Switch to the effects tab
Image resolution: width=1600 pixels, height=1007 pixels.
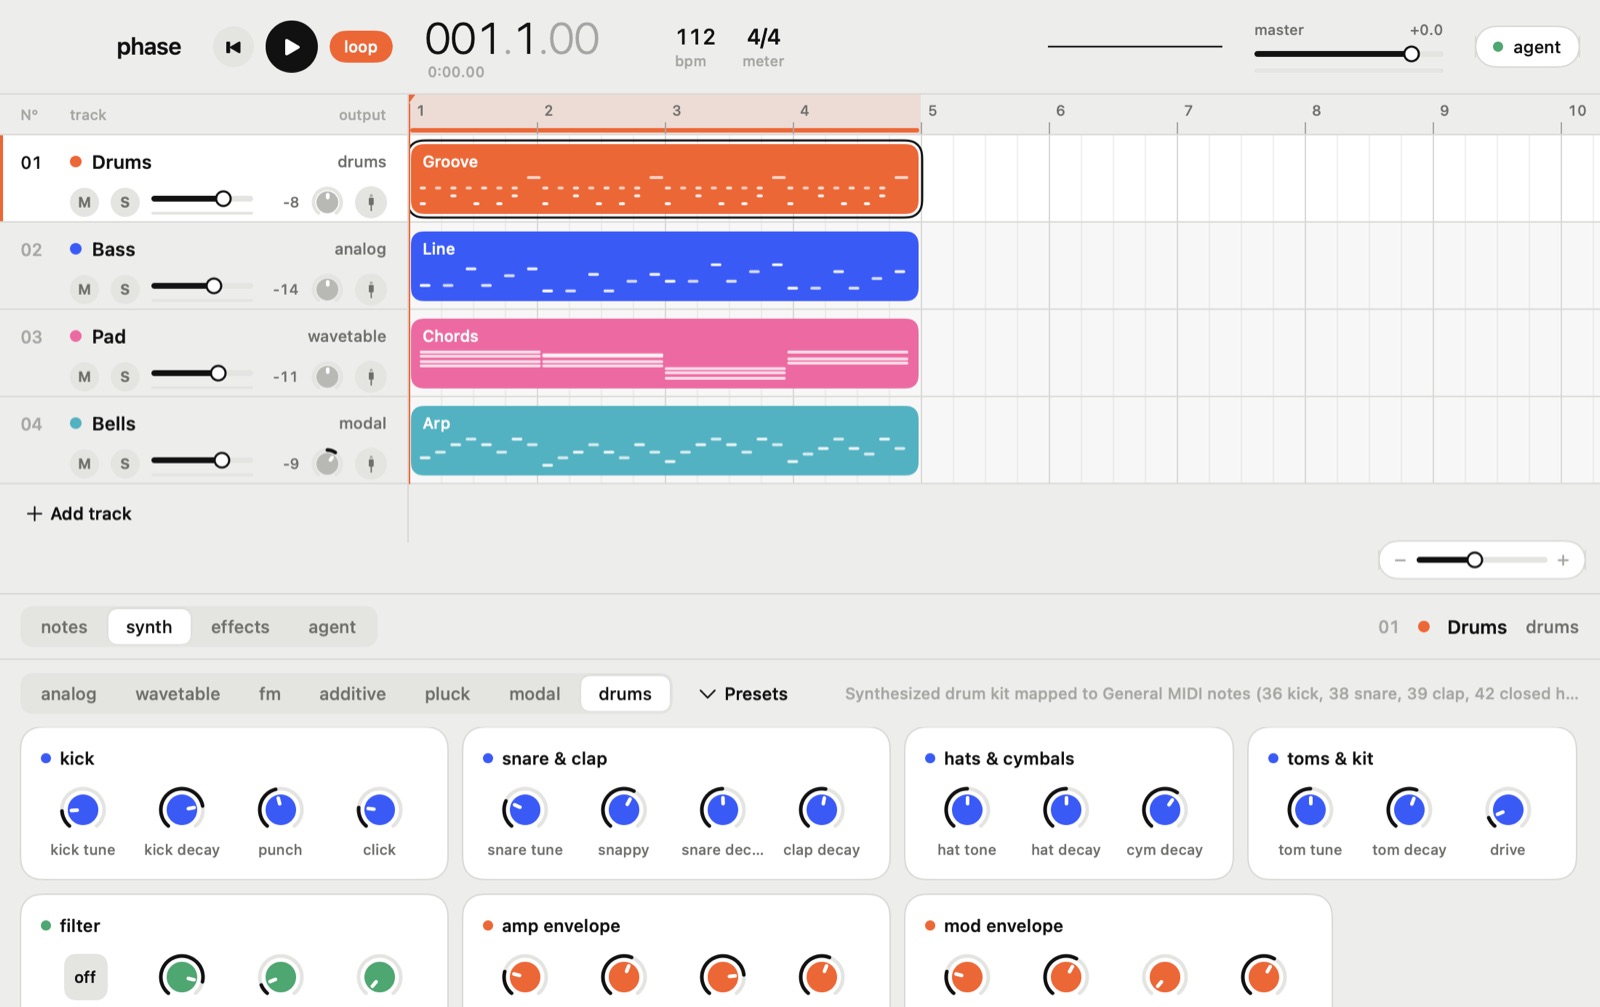tap(240, 627)
